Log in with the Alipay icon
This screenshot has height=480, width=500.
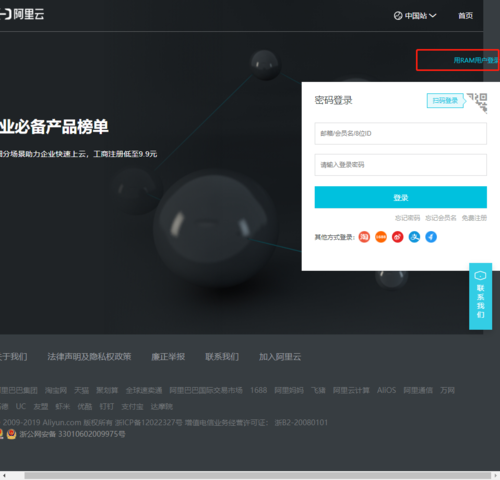[414, 237]
